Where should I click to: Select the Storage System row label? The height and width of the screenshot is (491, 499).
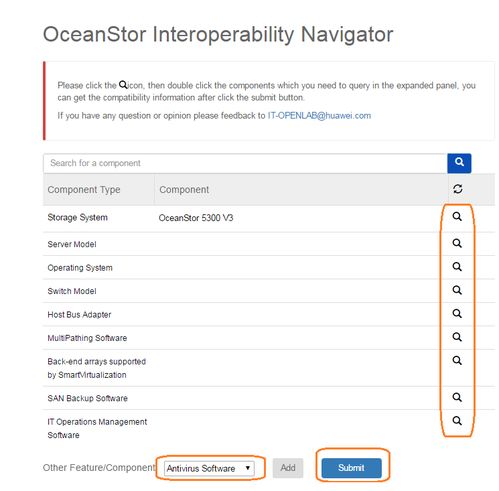77,217
